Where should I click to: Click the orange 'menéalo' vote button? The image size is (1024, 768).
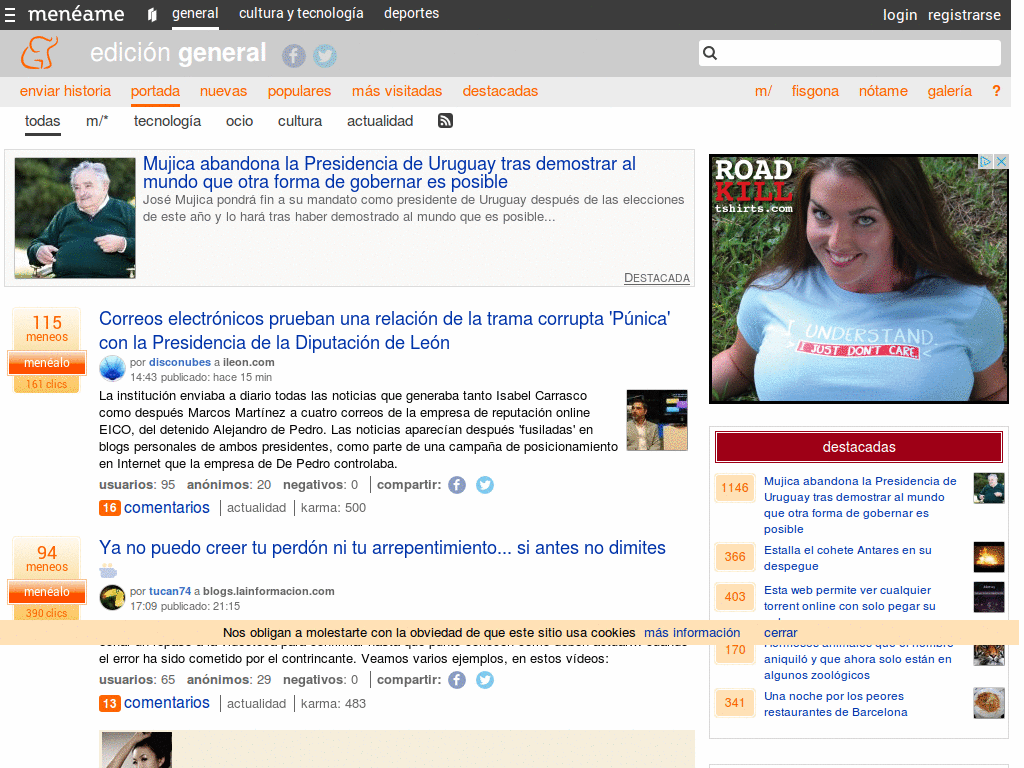coord(47,363)
